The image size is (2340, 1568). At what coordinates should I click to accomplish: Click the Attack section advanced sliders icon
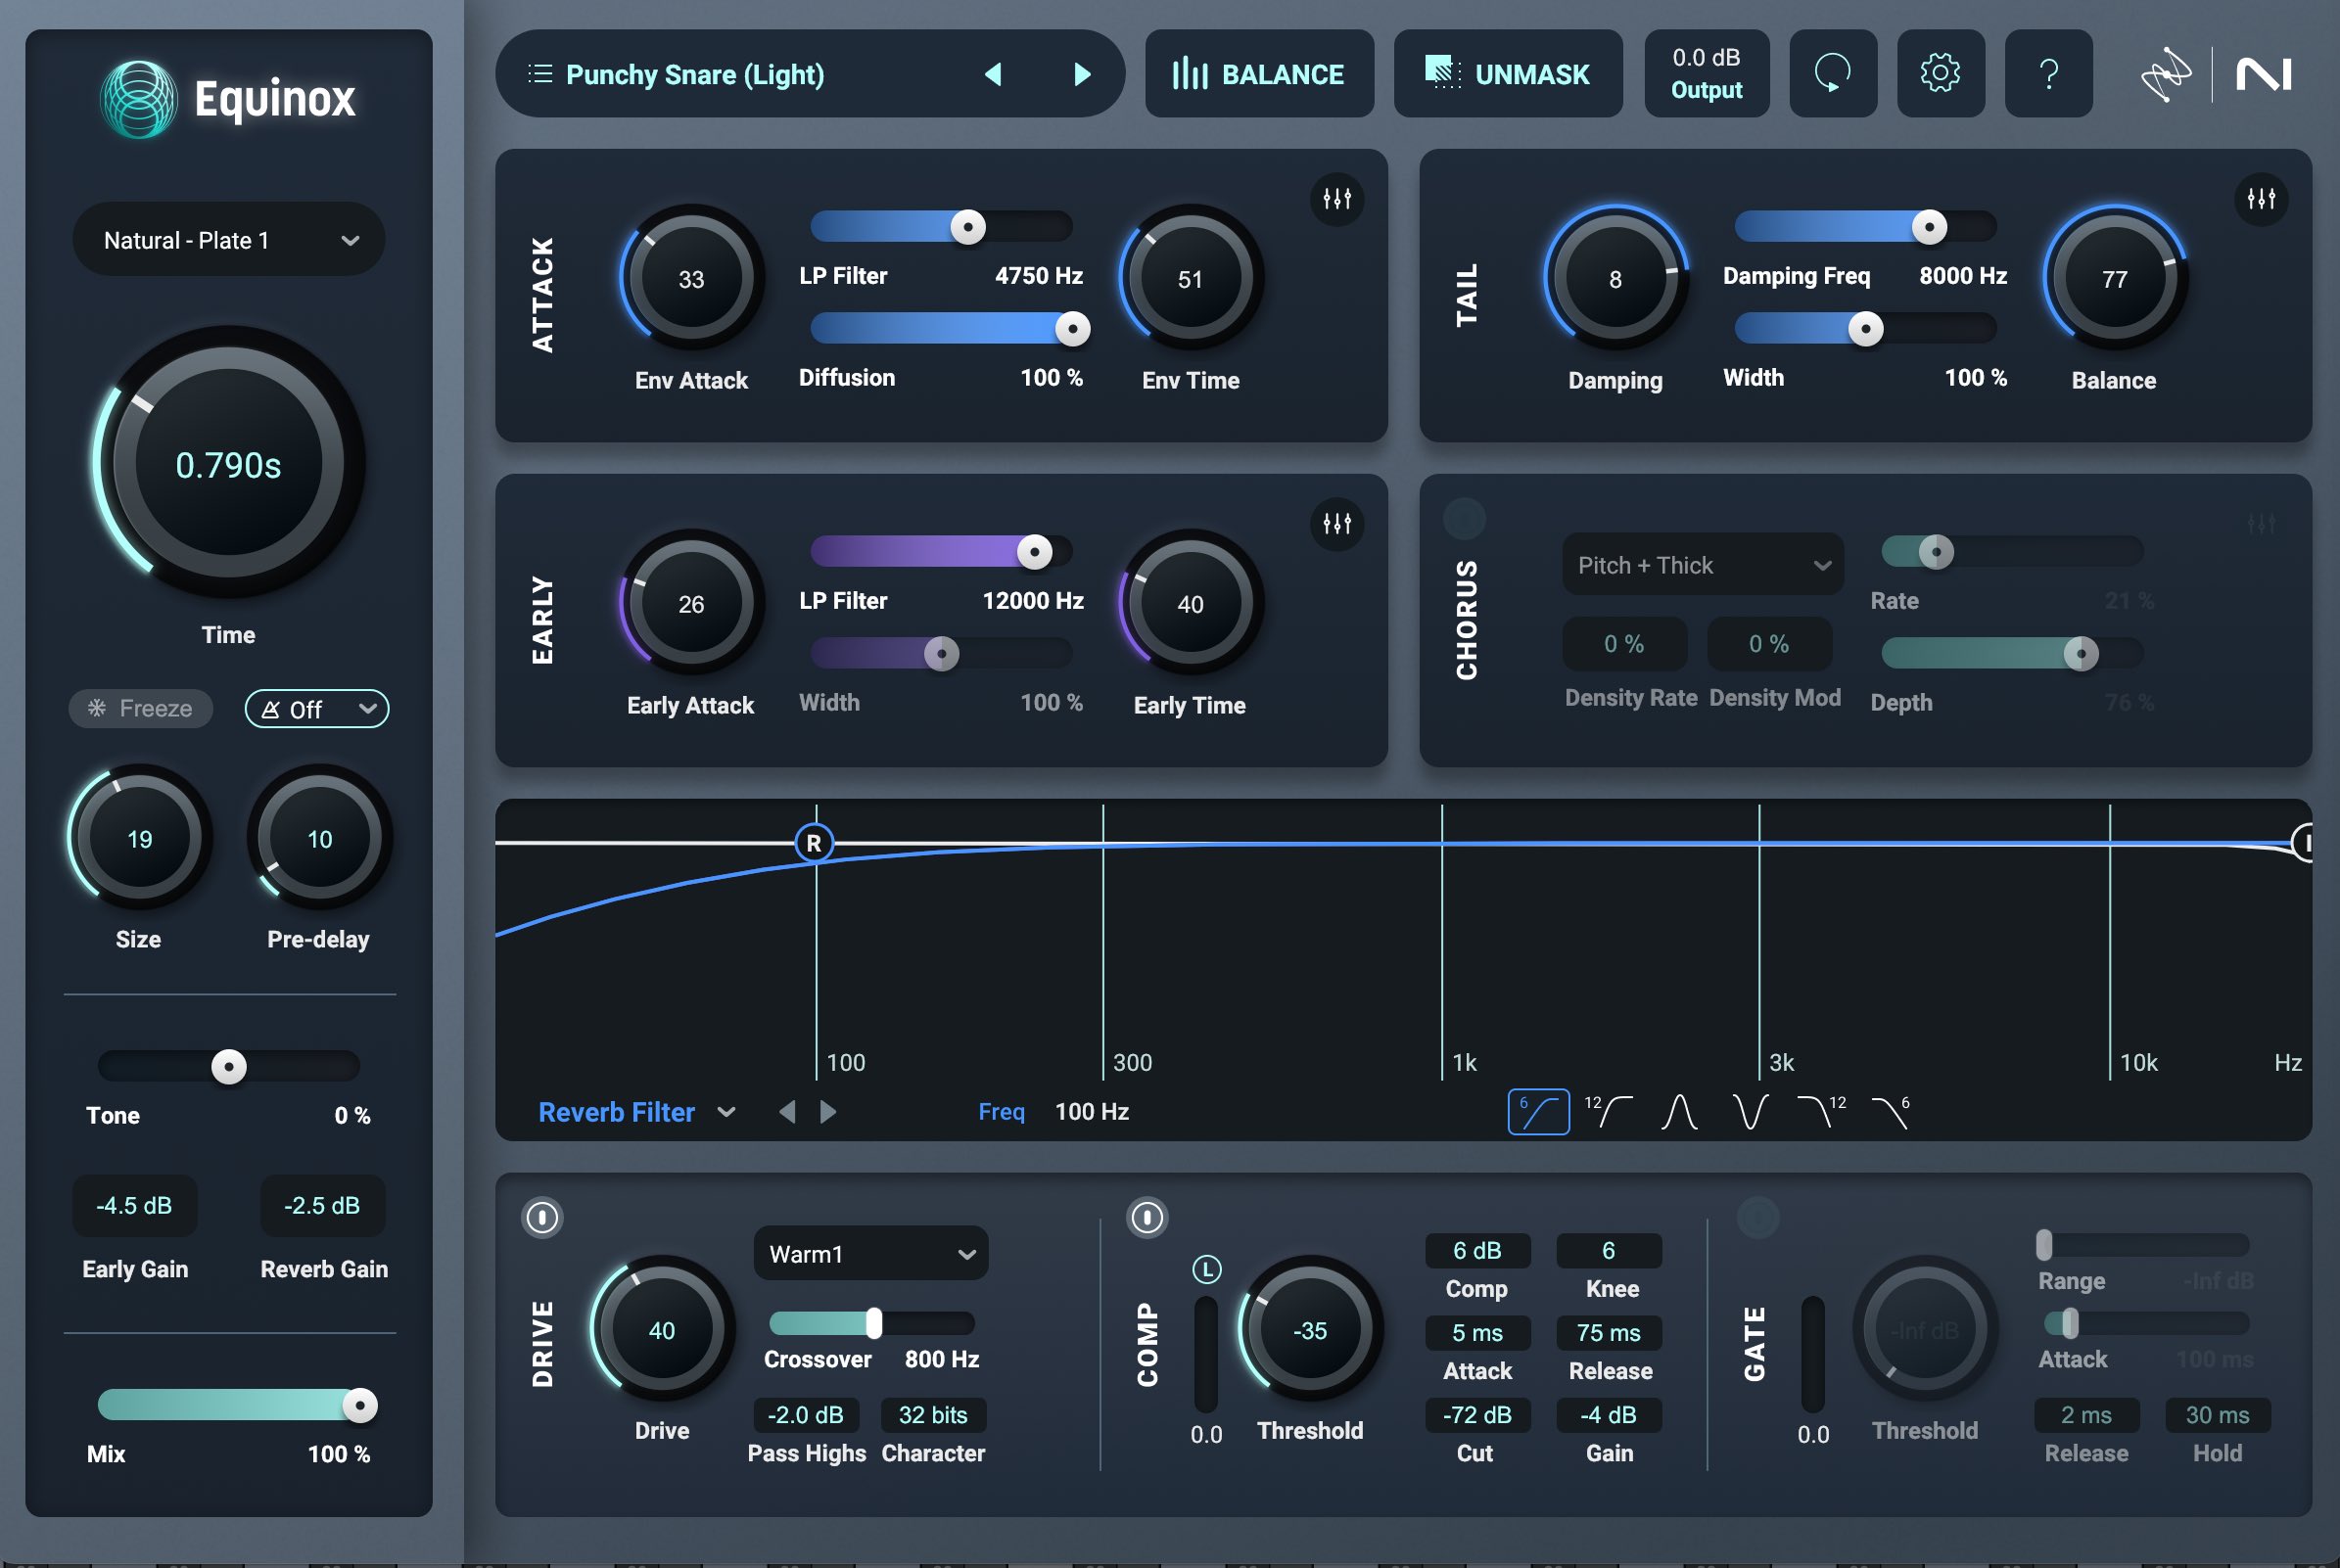(1337, 200)
